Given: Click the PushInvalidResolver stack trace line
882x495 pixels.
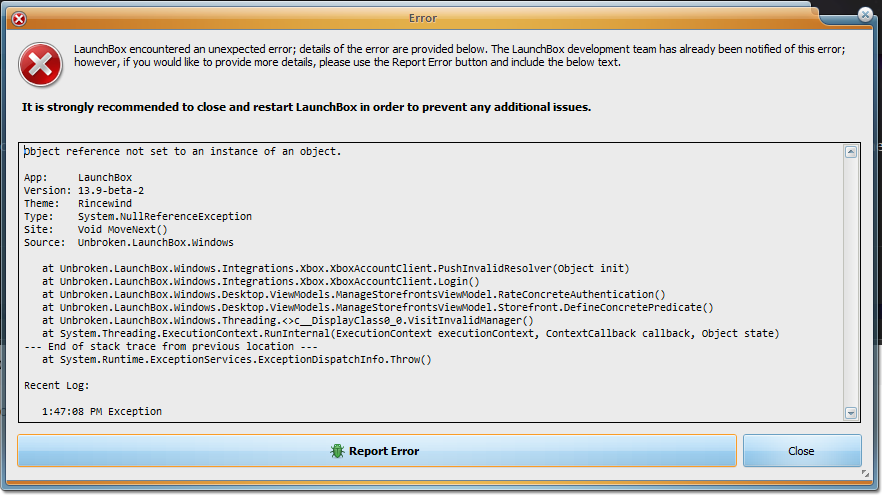Looking at the screenshot, I should click(x=335, y=268).
